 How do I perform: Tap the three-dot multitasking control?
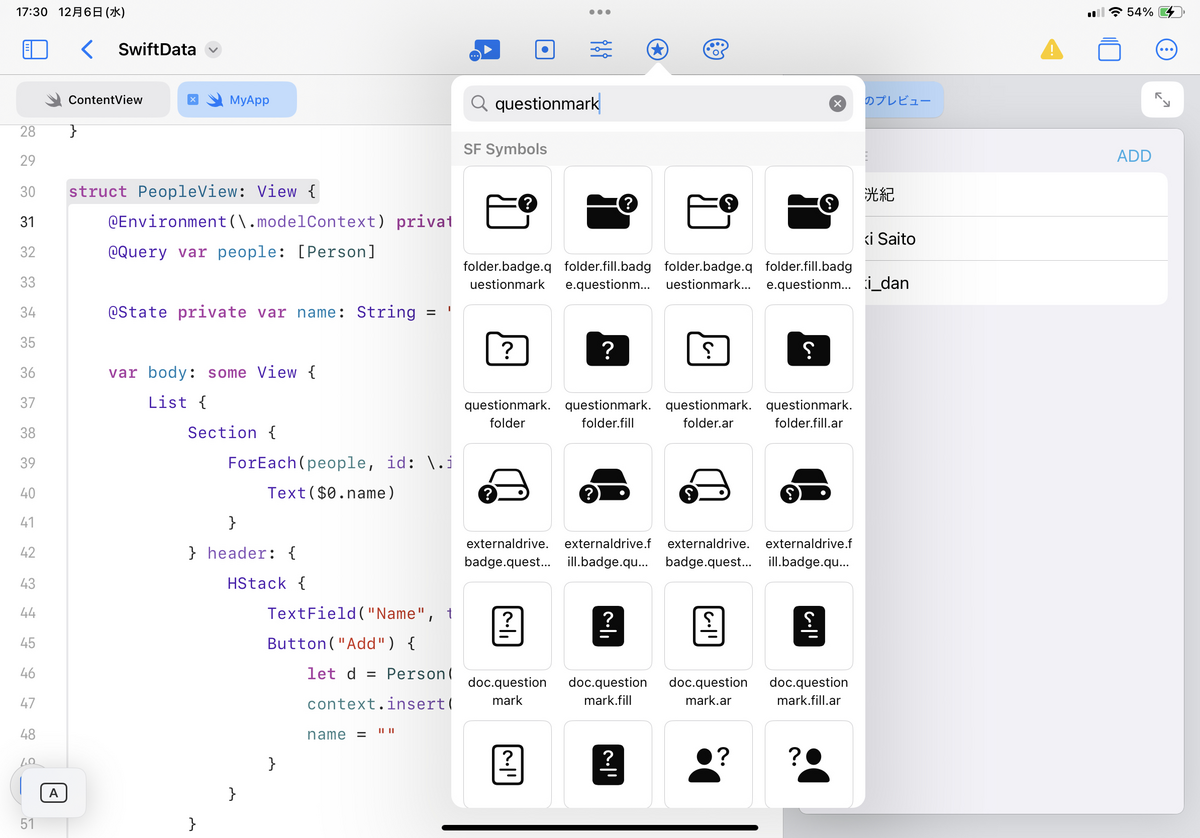[x=600, y=12]
